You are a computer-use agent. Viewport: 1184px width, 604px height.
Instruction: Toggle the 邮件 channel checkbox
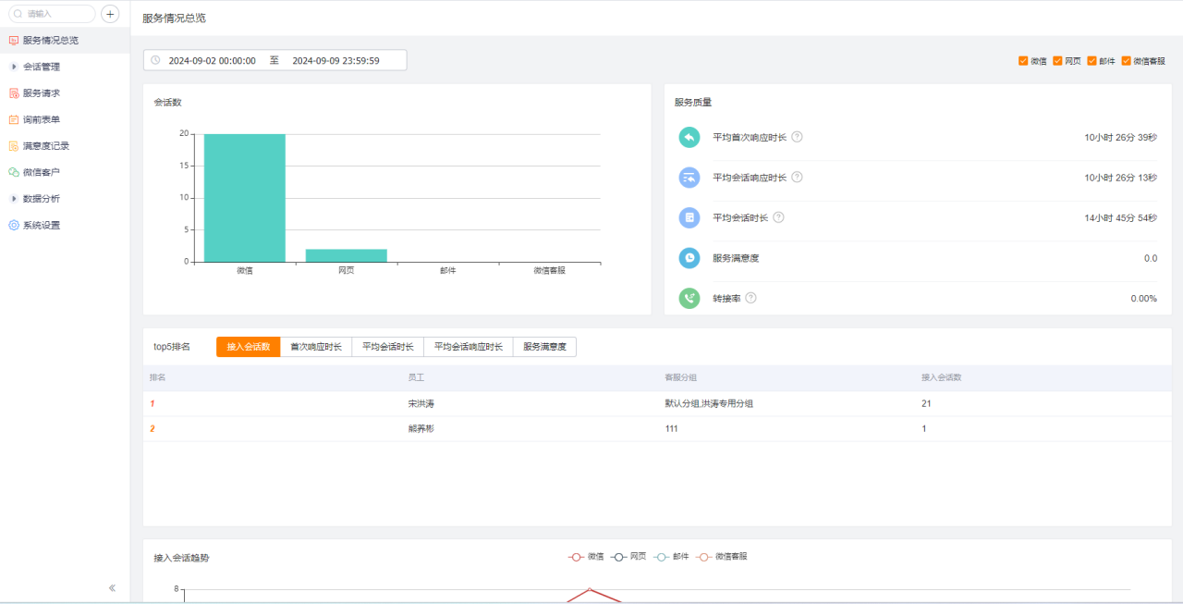pos(1092,61)
